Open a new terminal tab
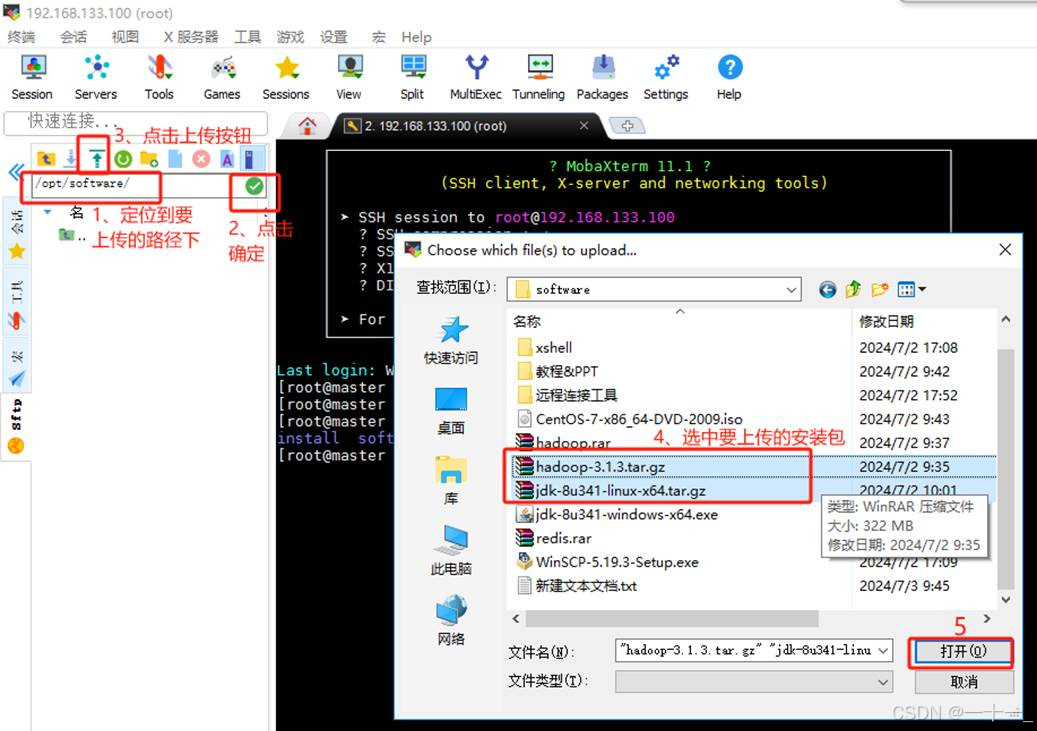Image resolution: width=1037 pixels, height=731 pixels. tap(626, 126)
